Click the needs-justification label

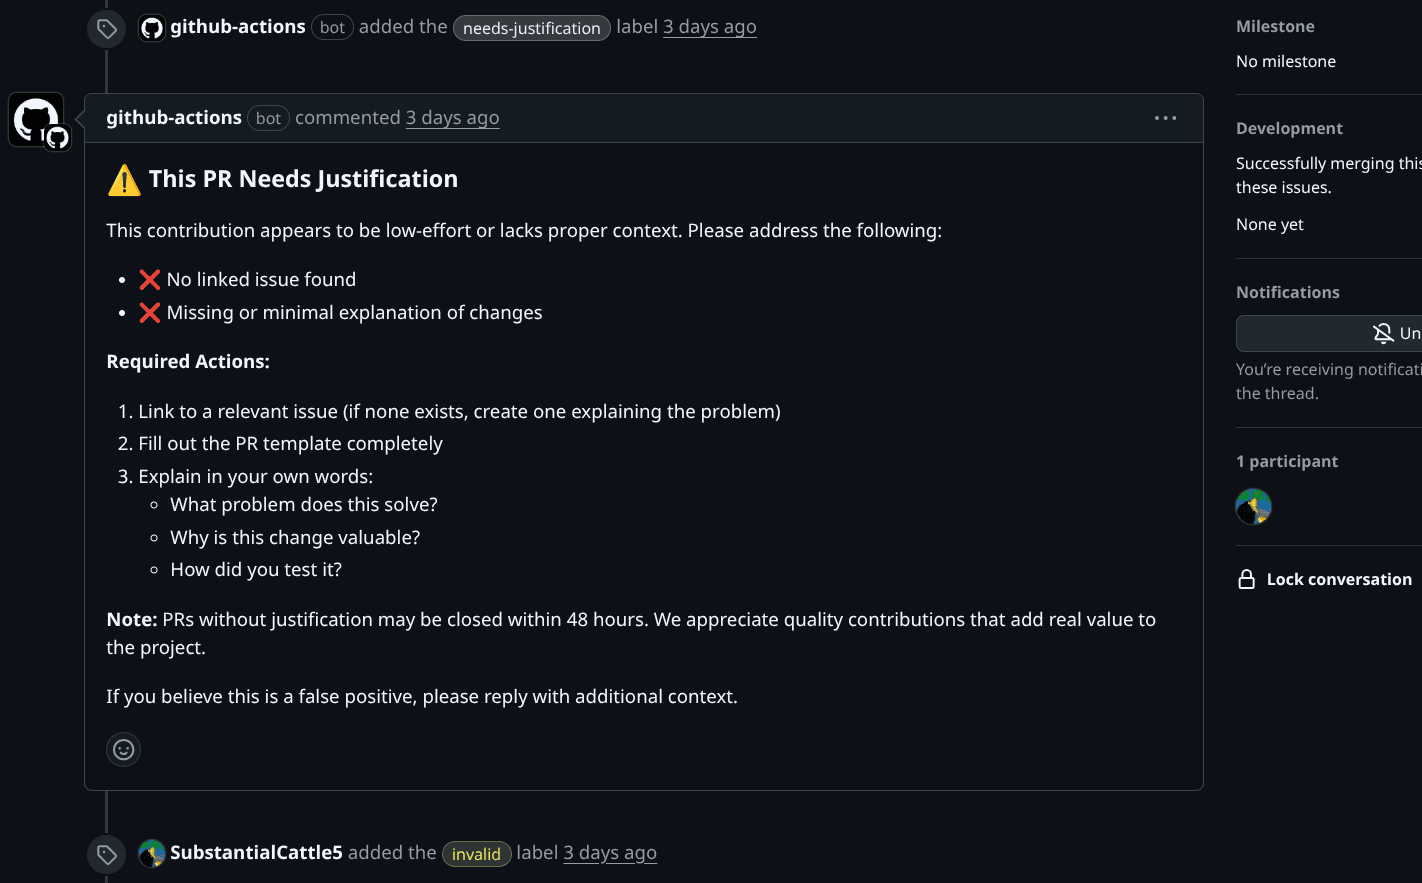click(x=531, y=28)
